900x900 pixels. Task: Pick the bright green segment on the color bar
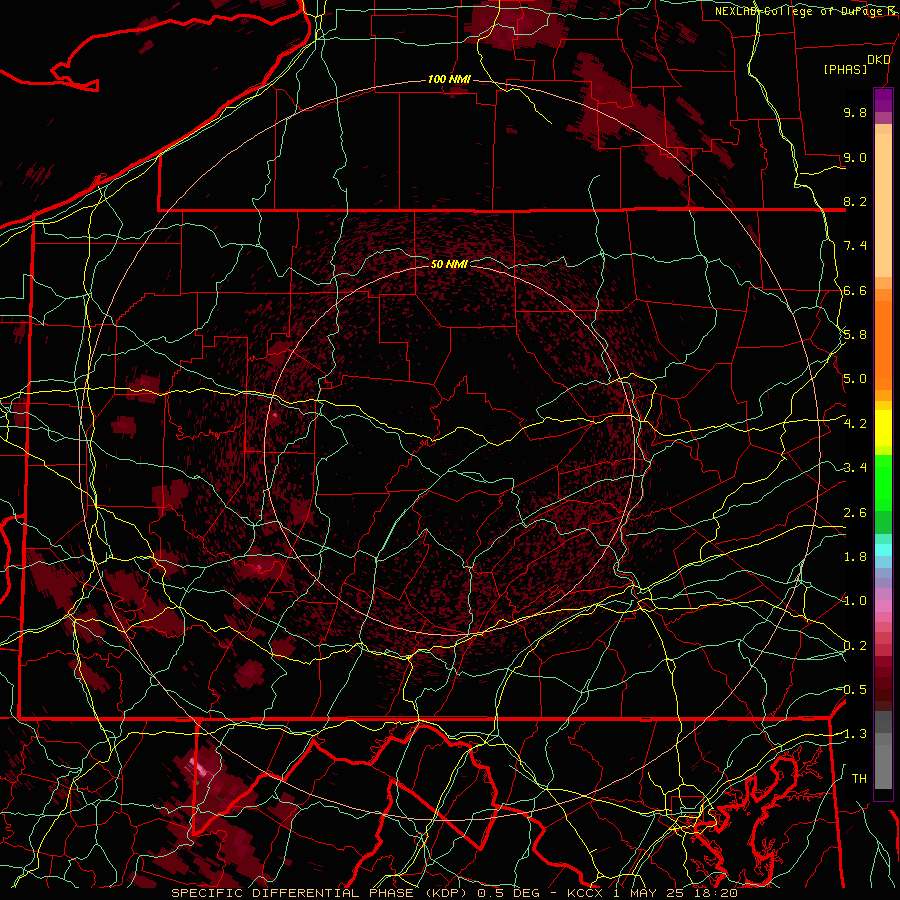coord(883,482)
